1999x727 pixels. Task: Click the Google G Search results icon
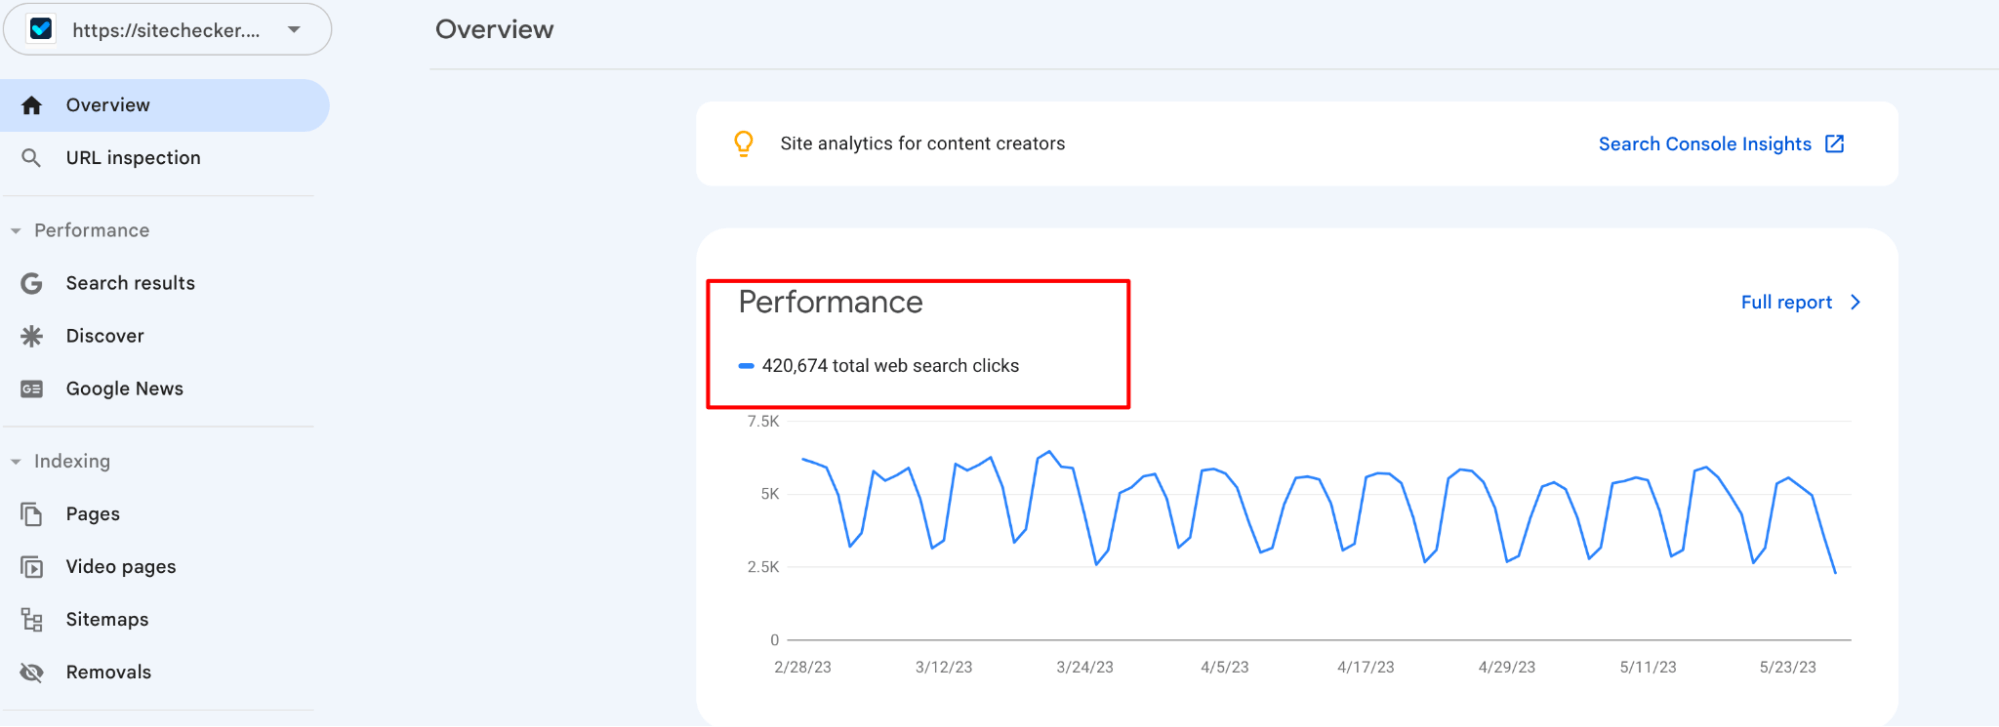(x=32, y=283)
